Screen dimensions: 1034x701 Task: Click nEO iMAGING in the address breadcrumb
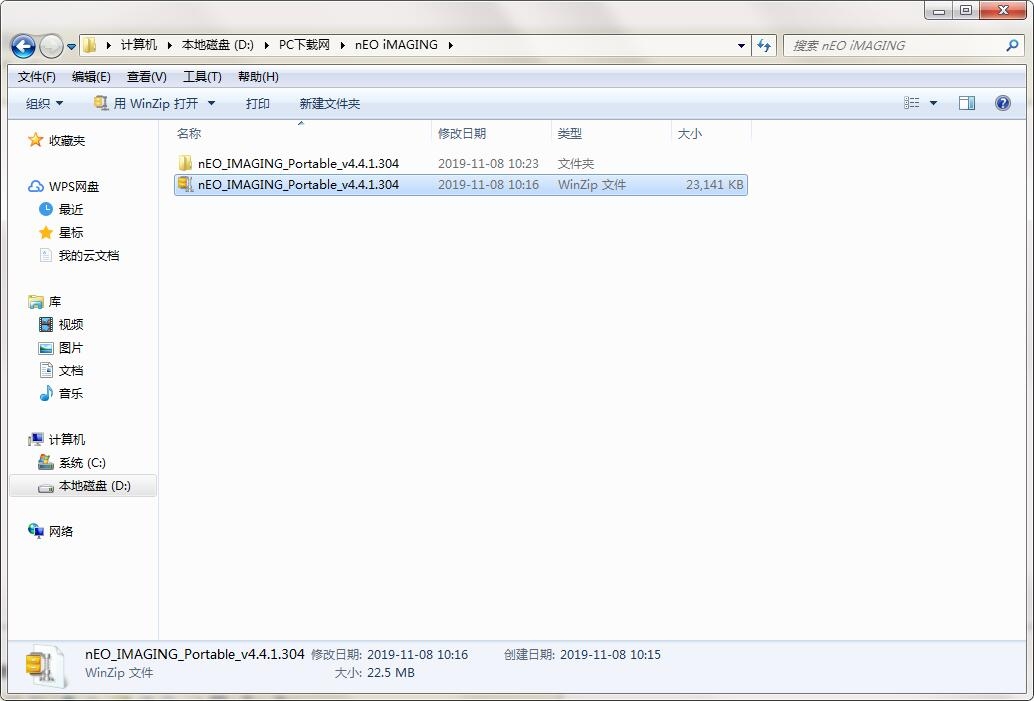coord(396,45)
